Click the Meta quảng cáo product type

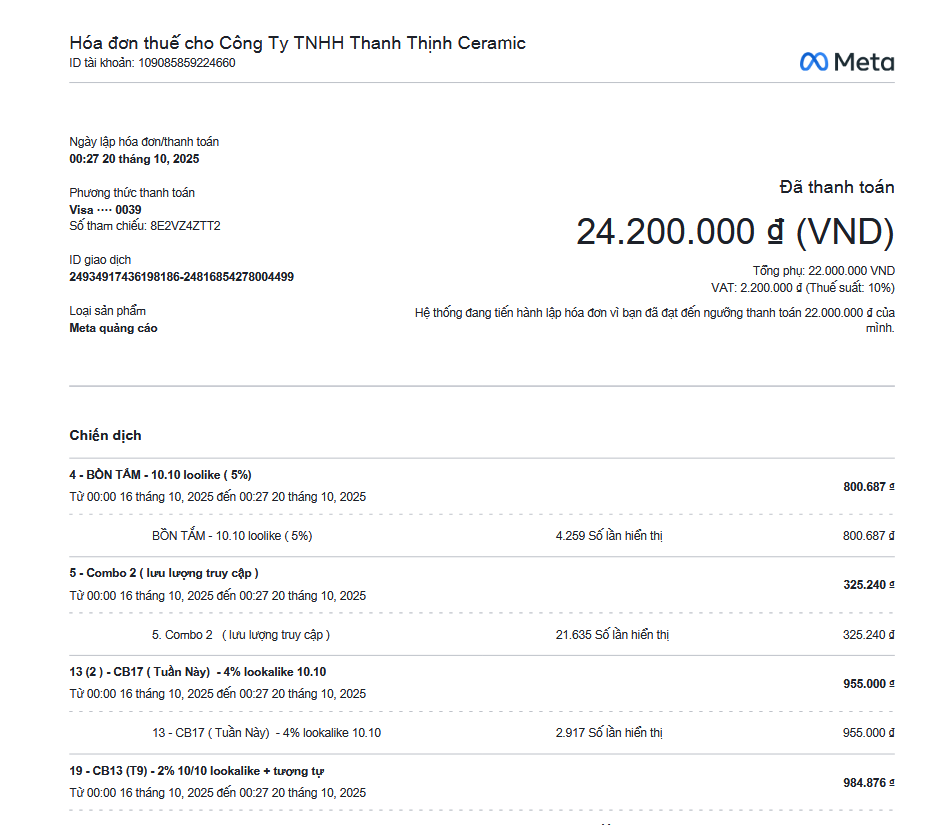click(x=113, y=328)
